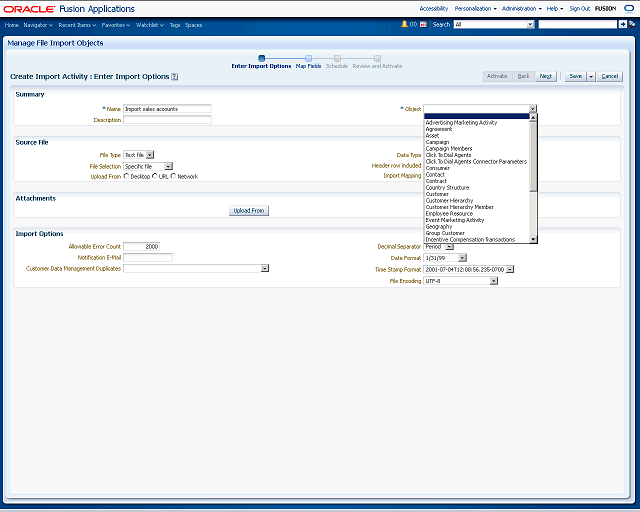Open the Watchlist menu
This screenshot has width=640, height=512.
149,25
